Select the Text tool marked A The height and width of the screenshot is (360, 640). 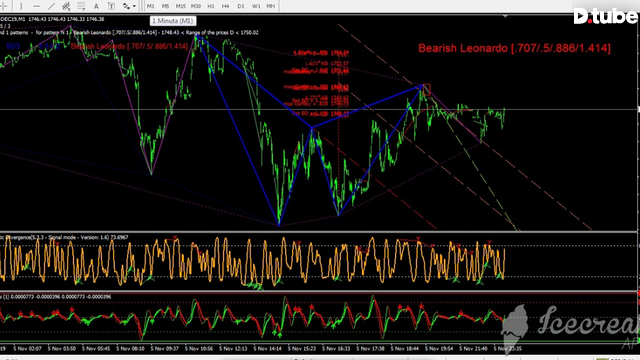pyautogui.click(x=96, y=6)
